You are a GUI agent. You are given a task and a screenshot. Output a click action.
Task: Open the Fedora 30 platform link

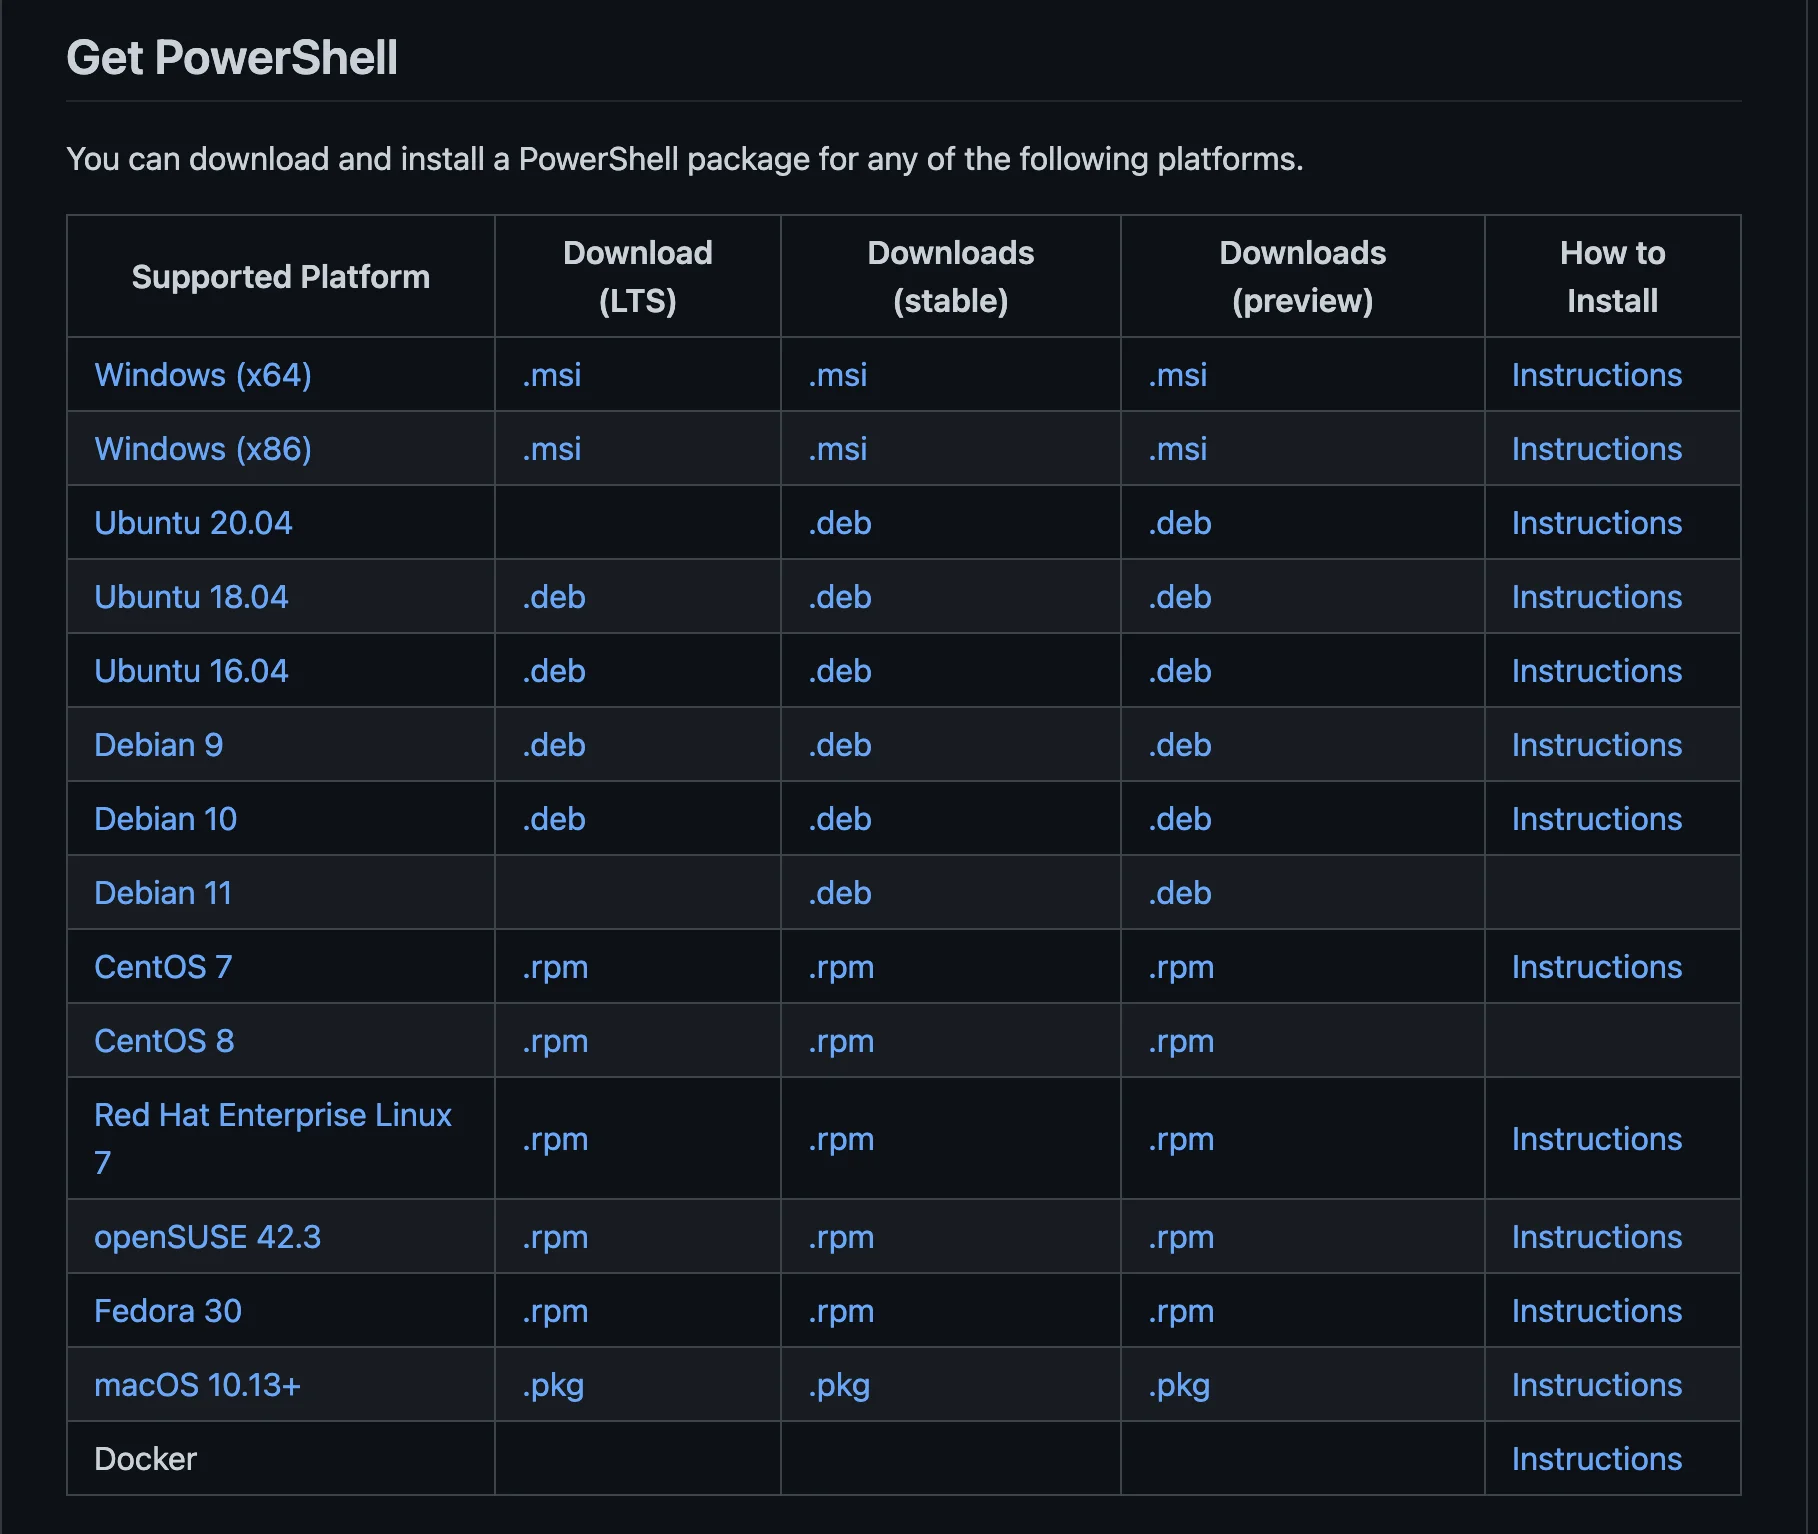[x=168, y=1311]
